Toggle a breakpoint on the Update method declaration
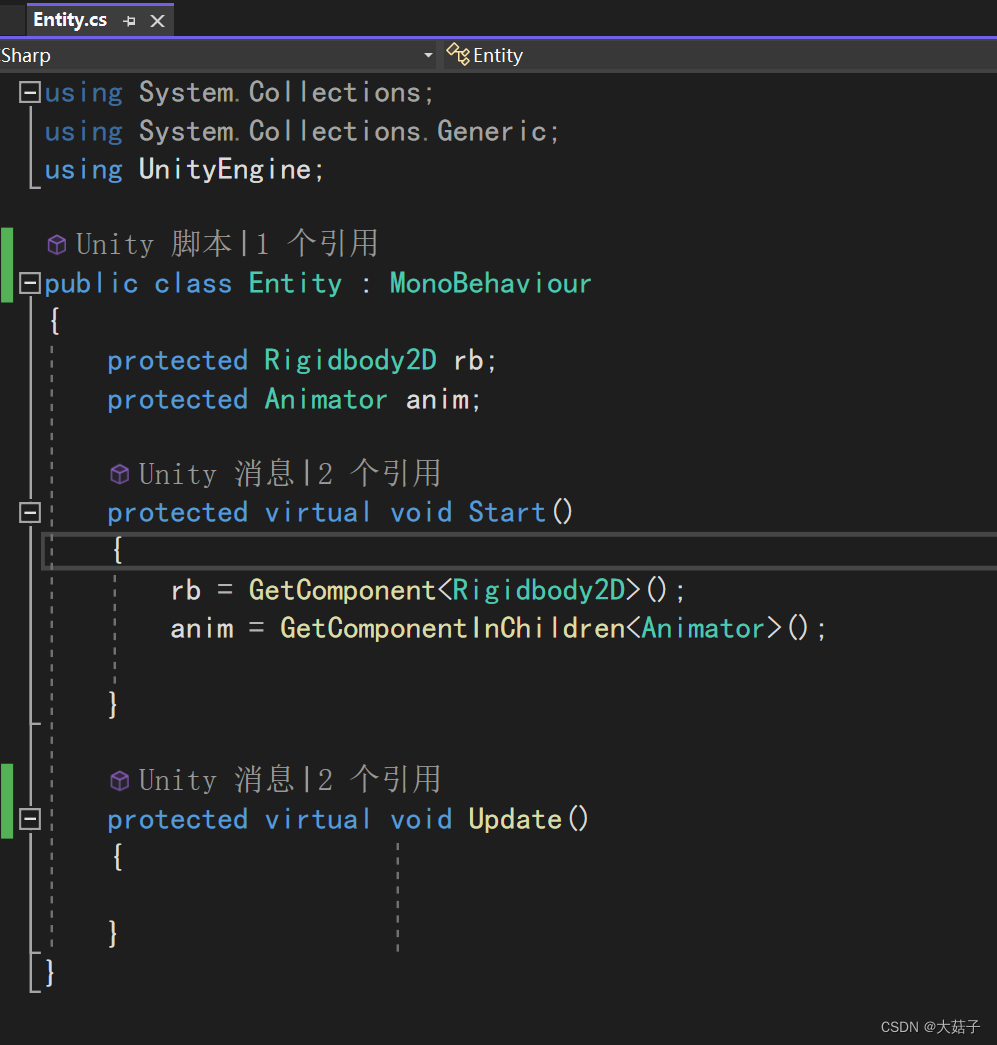This screenshot has width=997, height=1045. (x=10, y=819)
